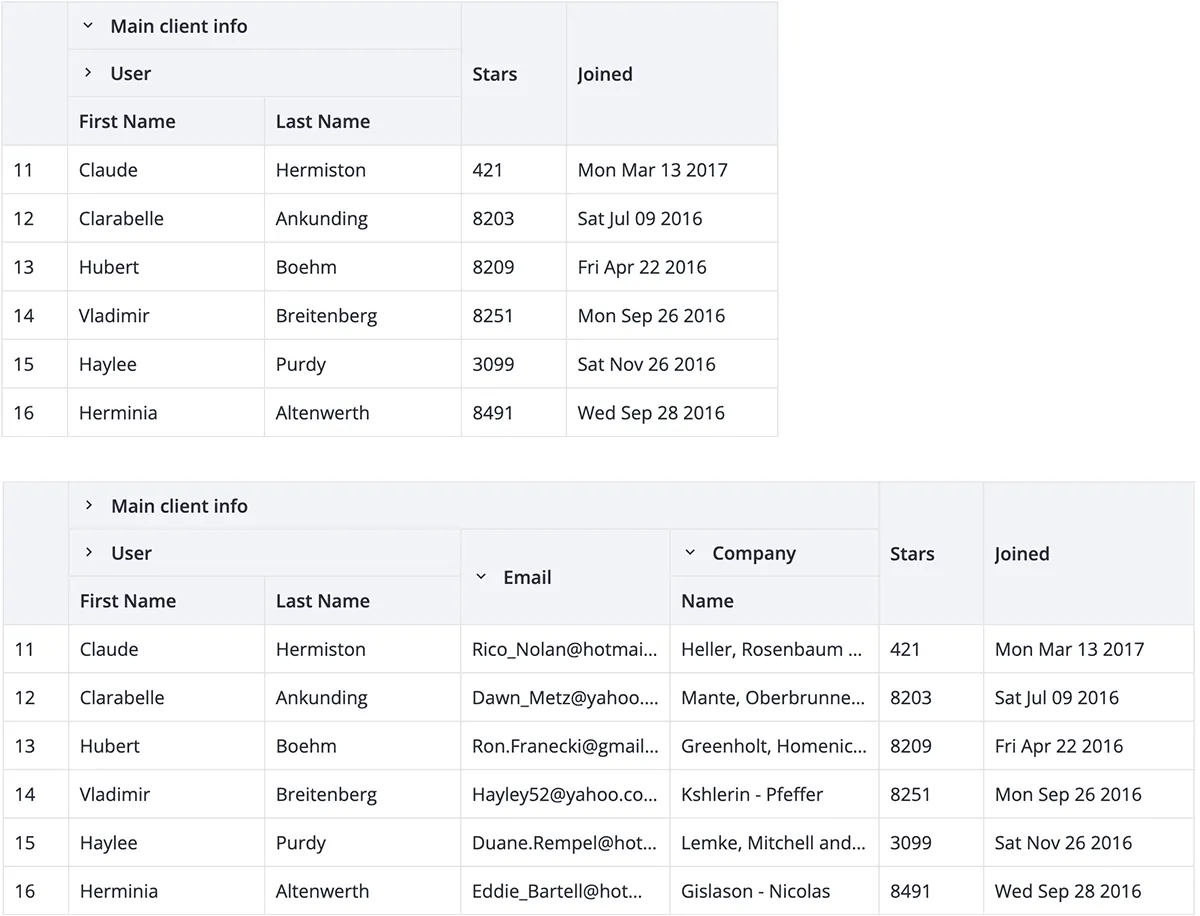The height and width of the screenshot is (916, 1200).
Task: Click the Name header under Company
Action: [x=707, y=601]
